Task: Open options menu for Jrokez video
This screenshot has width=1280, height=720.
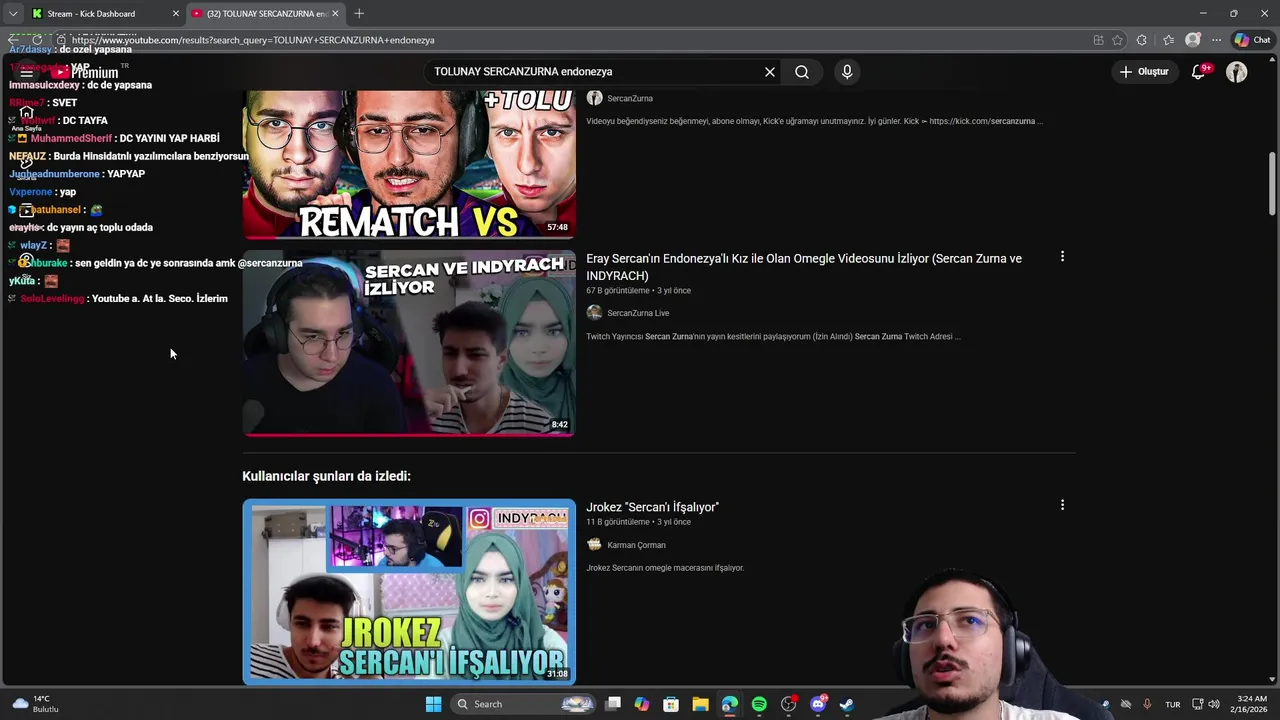Action: tap(1062, 505)
